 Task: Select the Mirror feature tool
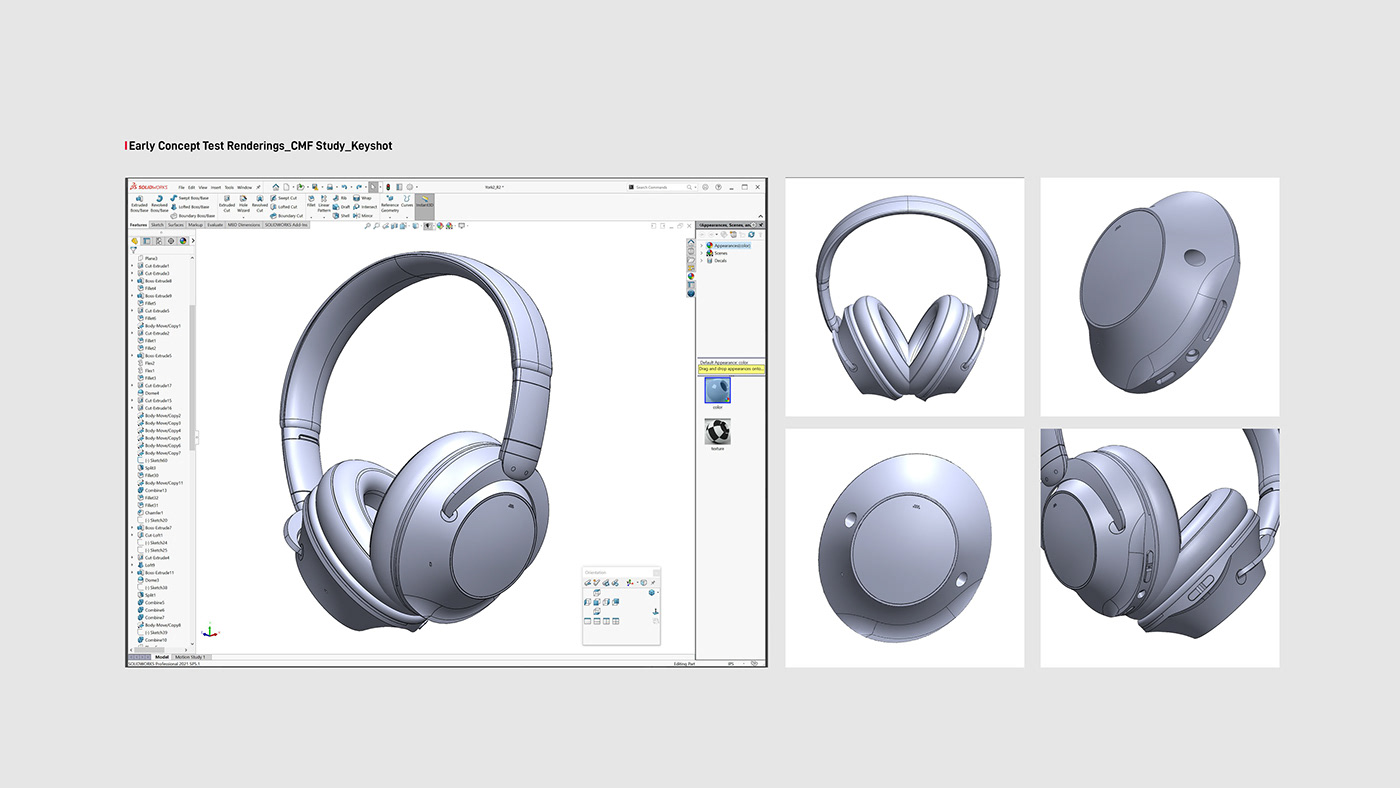[357, 215]
